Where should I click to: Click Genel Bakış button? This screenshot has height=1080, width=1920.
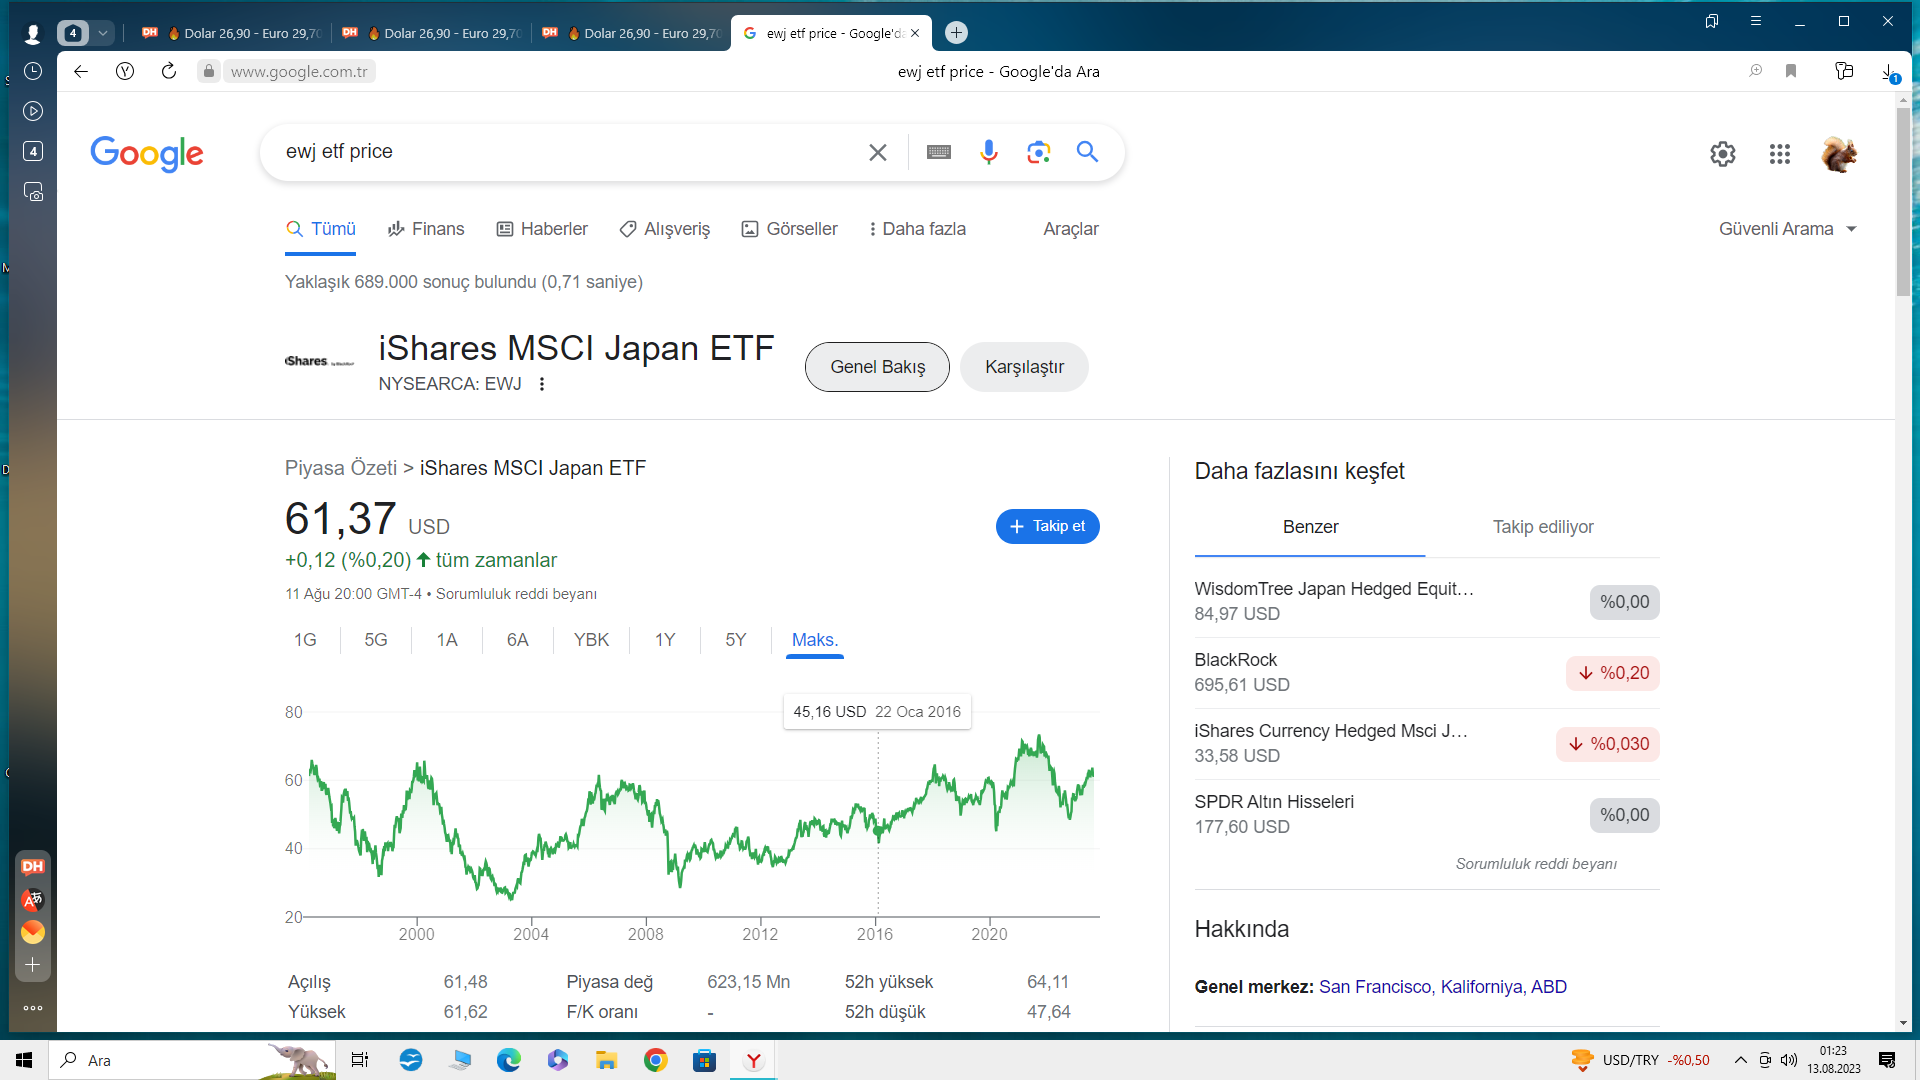(877, 367)
